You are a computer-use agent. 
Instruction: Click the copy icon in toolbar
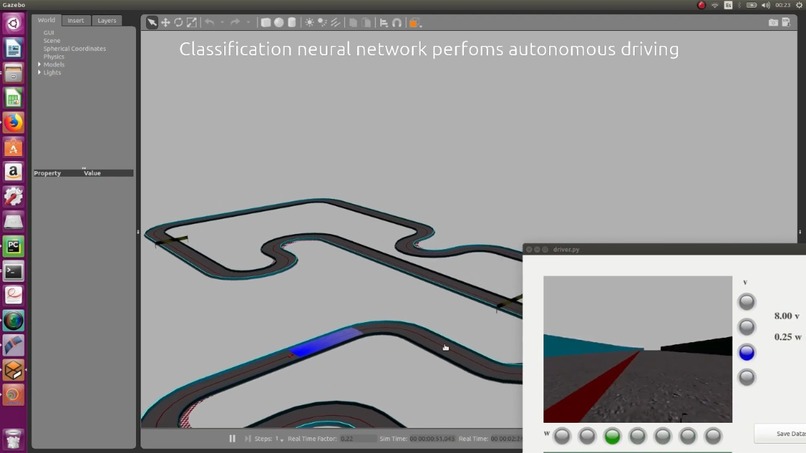click(353, 23)
